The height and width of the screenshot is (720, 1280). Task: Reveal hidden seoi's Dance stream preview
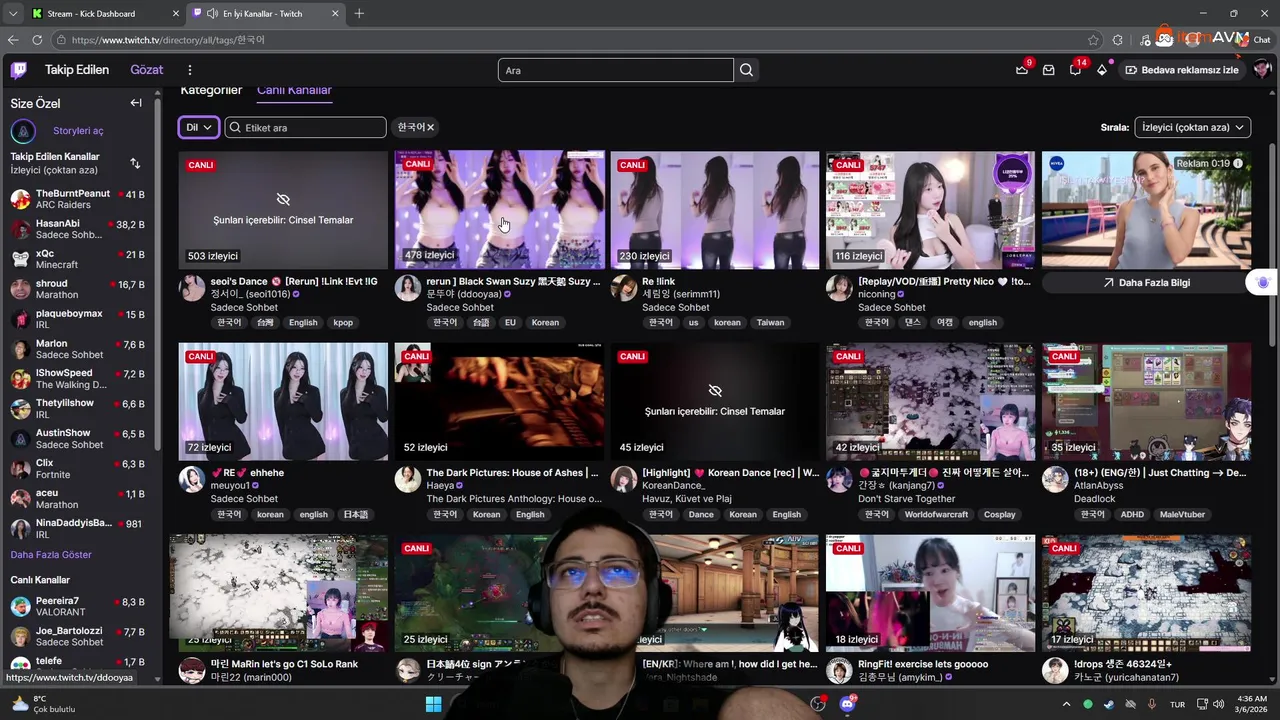pyautogui.click(x=283, y=210)
